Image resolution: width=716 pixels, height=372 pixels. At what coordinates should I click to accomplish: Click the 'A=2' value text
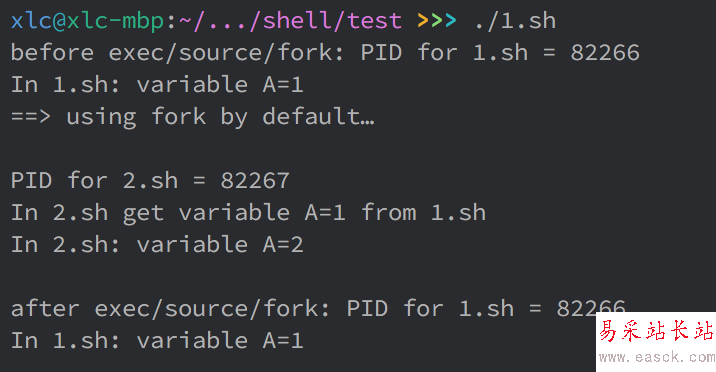283,245
